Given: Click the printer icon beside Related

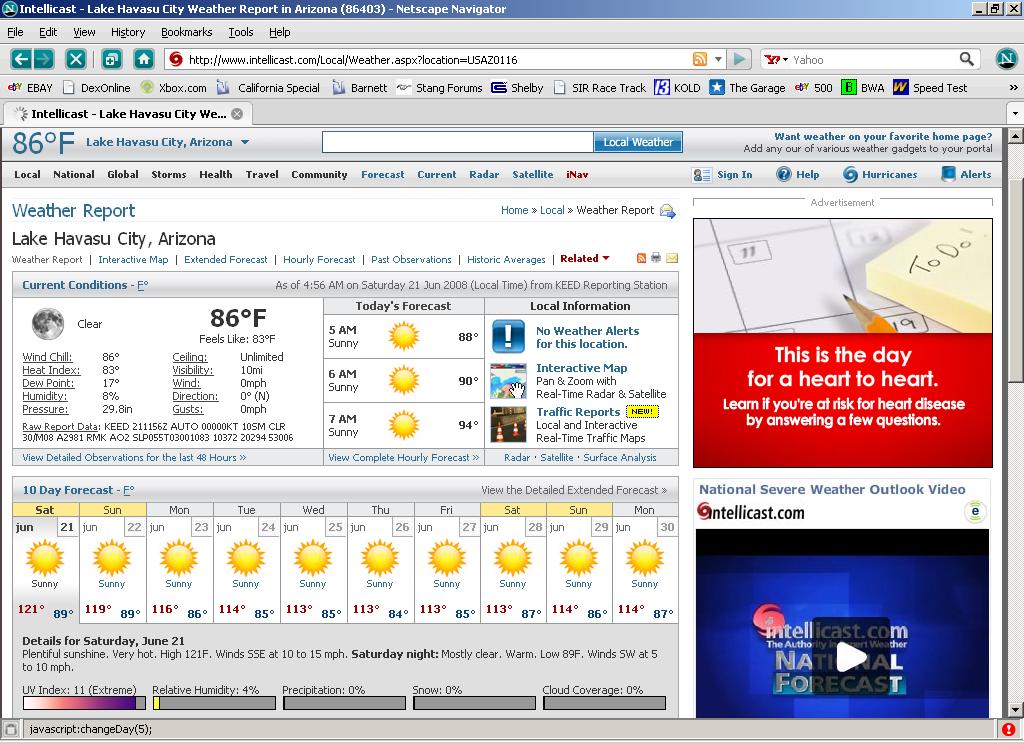Looking at the screenshot, I should (x=656, y=258).
